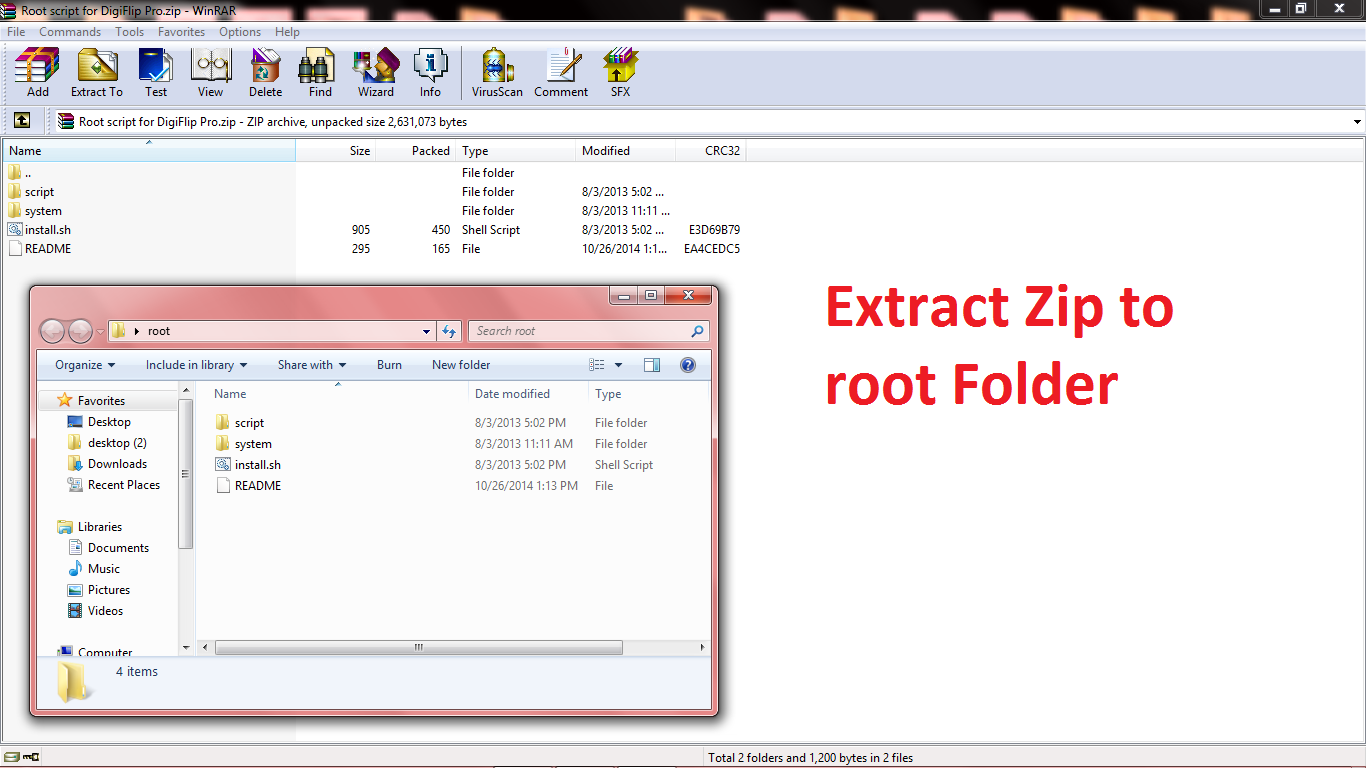Show archive Info

pyautogui.click(x=430, y=73)
